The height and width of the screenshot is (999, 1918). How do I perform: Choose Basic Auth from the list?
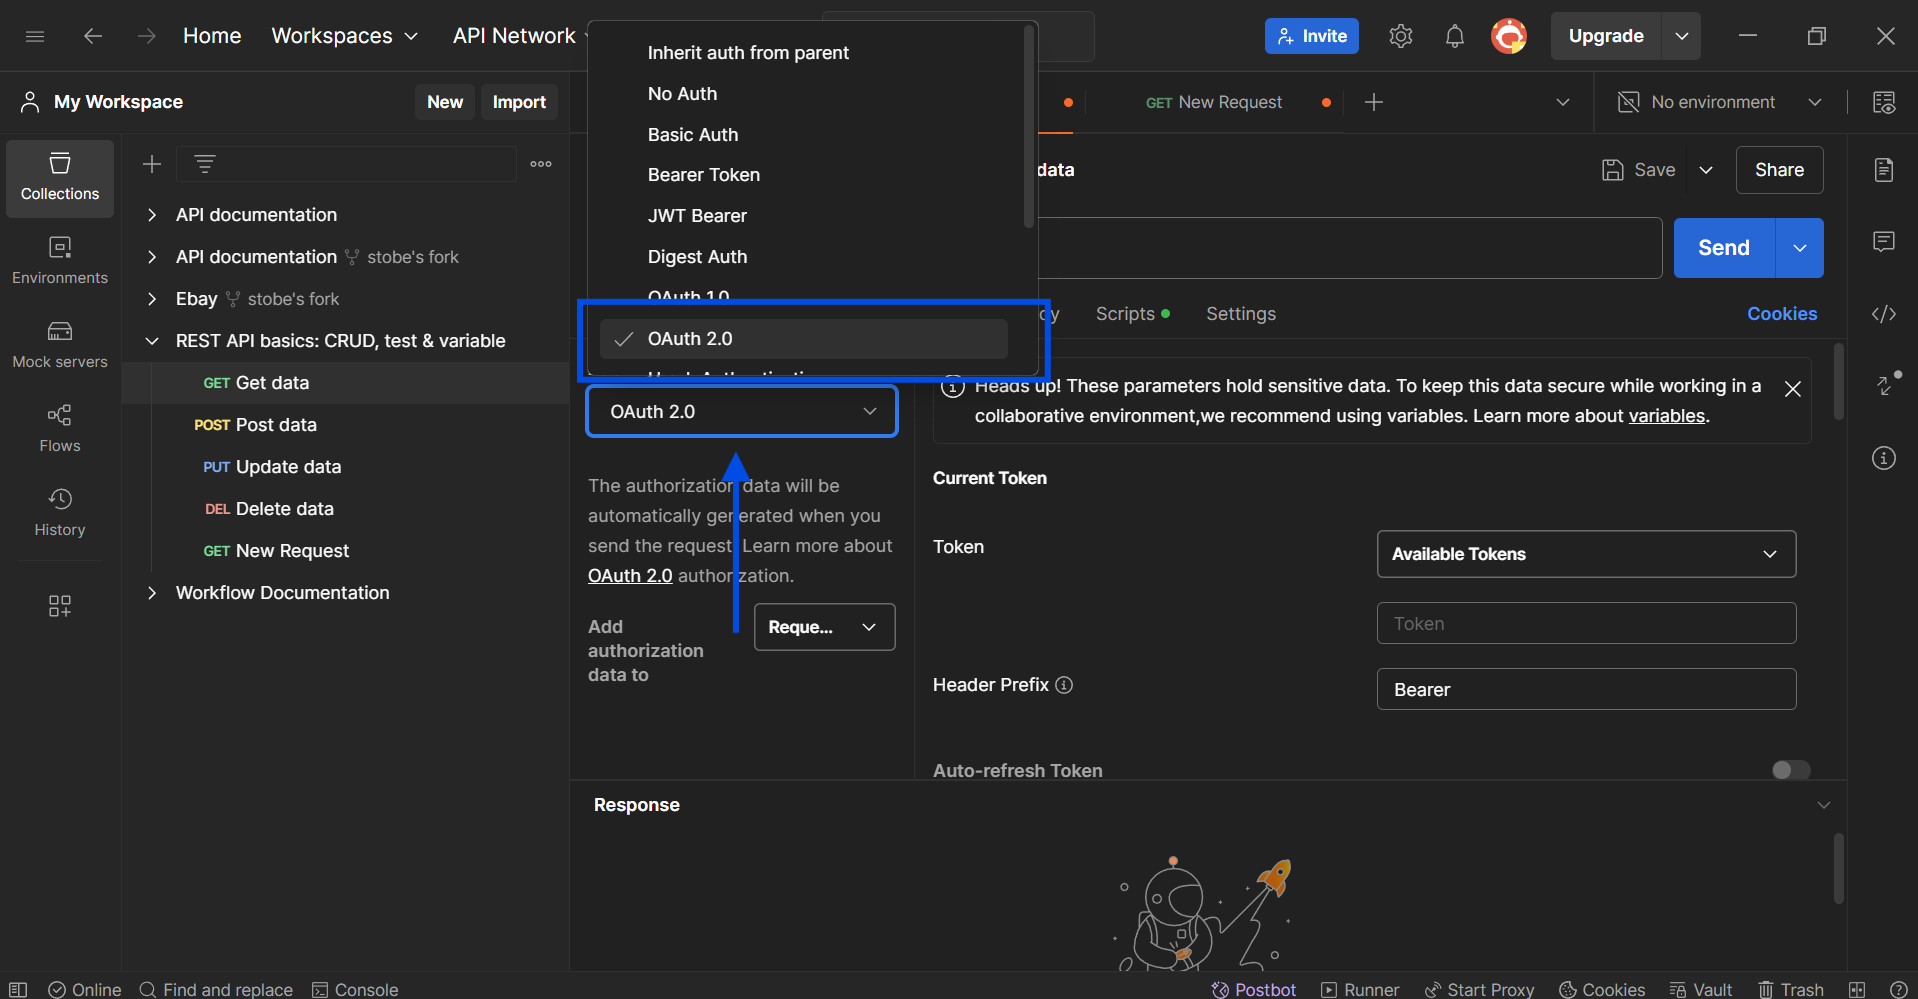(693, 135)
